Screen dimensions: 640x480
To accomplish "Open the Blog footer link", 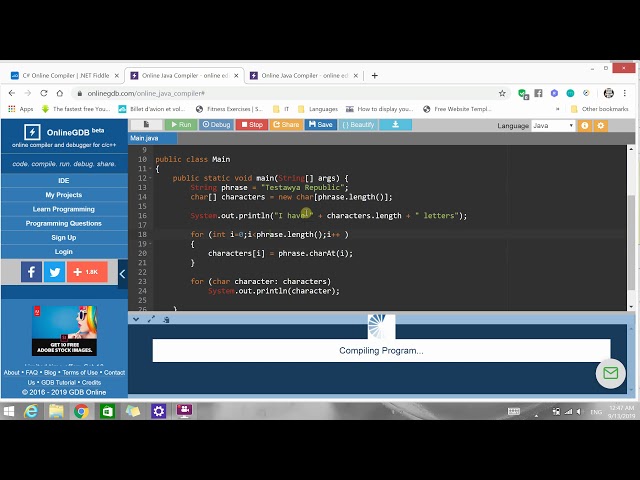I will coord(50,373).
